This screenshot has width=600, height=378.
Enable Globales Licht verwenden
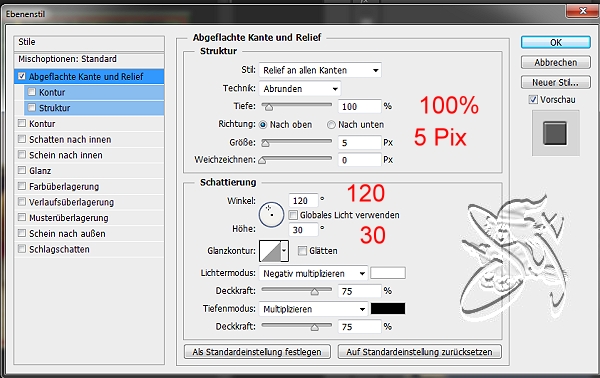[x=293, y=215]
